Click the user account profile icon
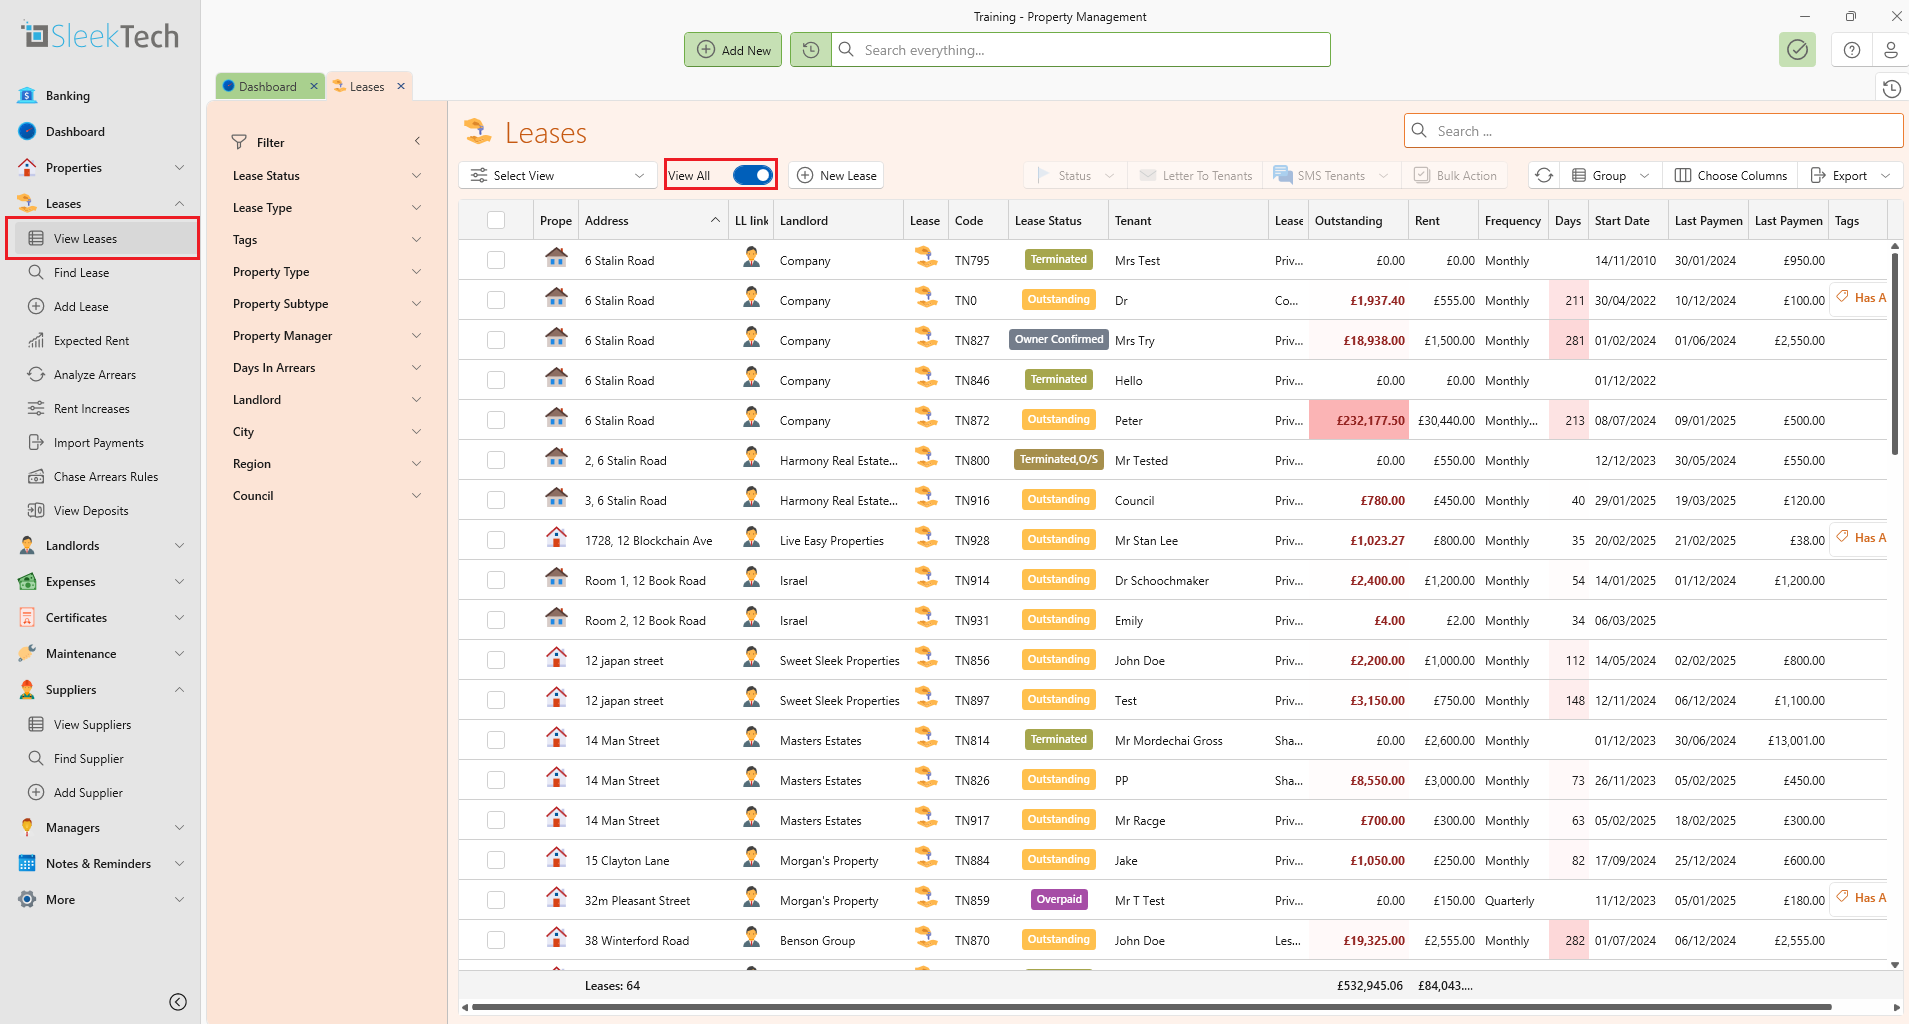 pos(1890,50)
